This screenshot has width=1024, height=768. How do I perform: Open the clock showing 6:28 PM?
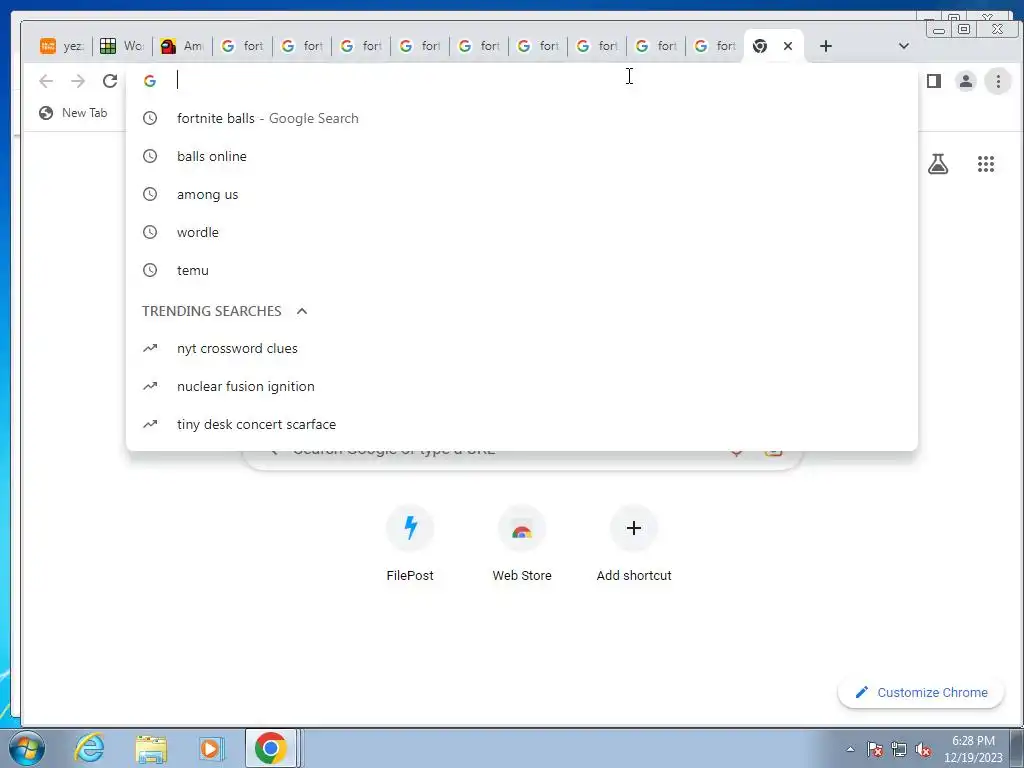(973, 749)
